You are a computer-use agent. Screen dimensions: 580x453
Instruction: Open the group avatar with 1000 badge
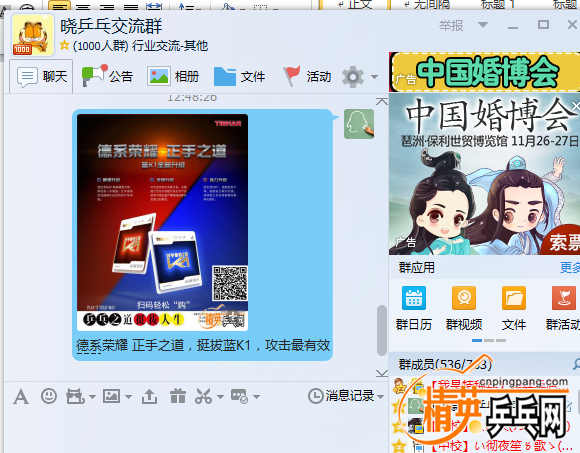point(33,36)
